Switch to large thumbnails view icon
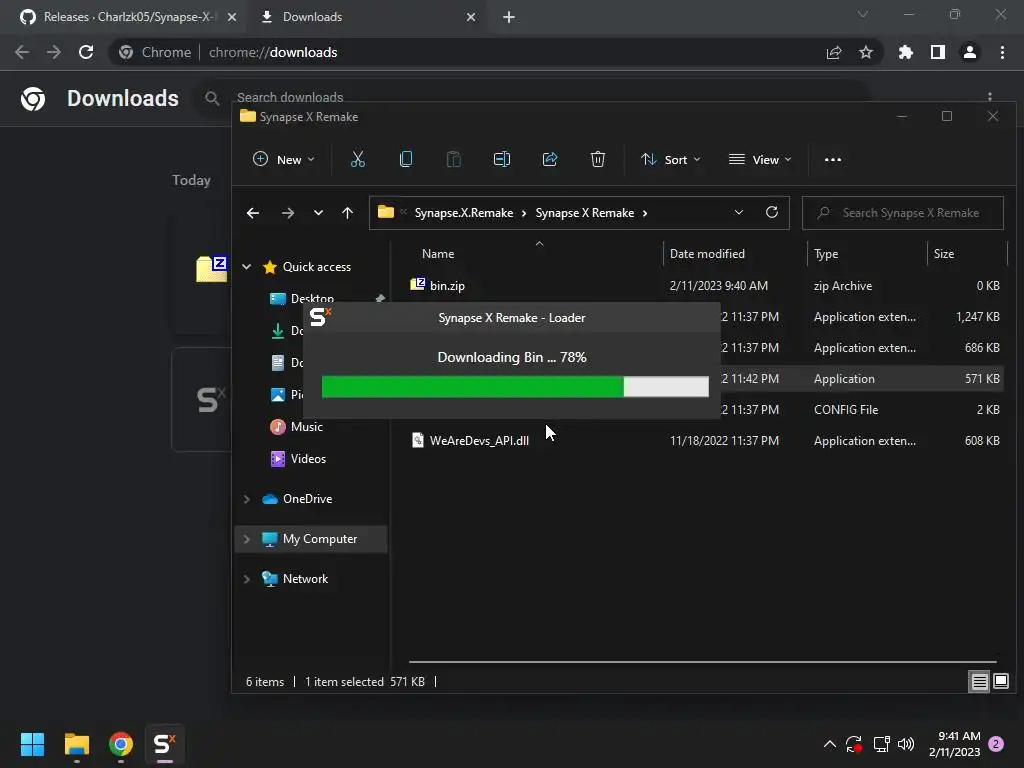The height and width of the screenshot is (768, 1024). click(1000, 682)
